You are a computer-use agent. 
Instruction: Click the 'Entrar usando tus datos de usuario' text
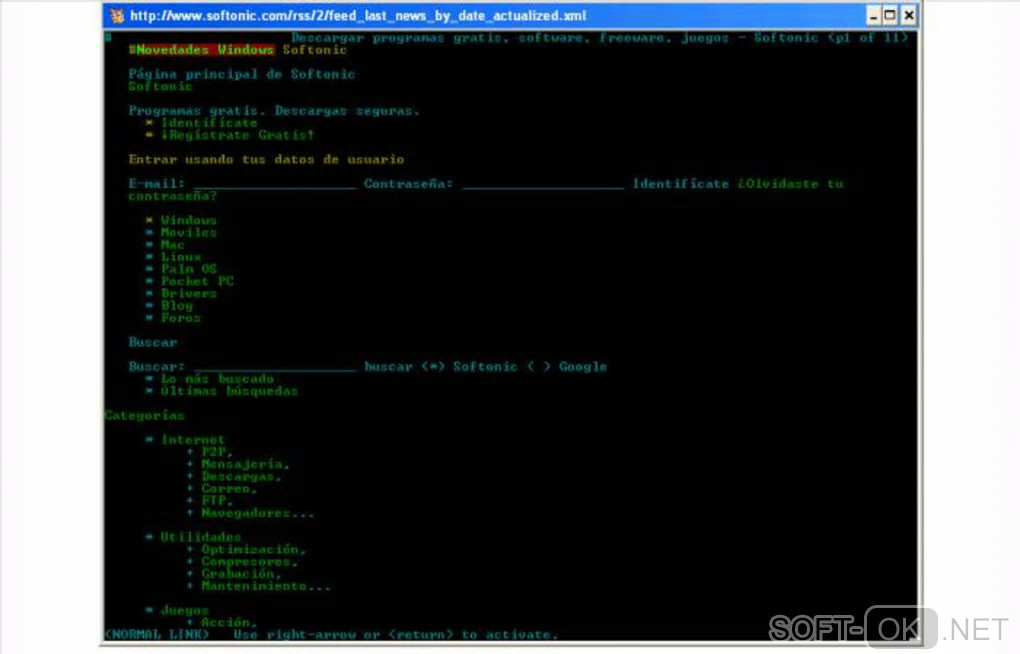coord(266,159)
